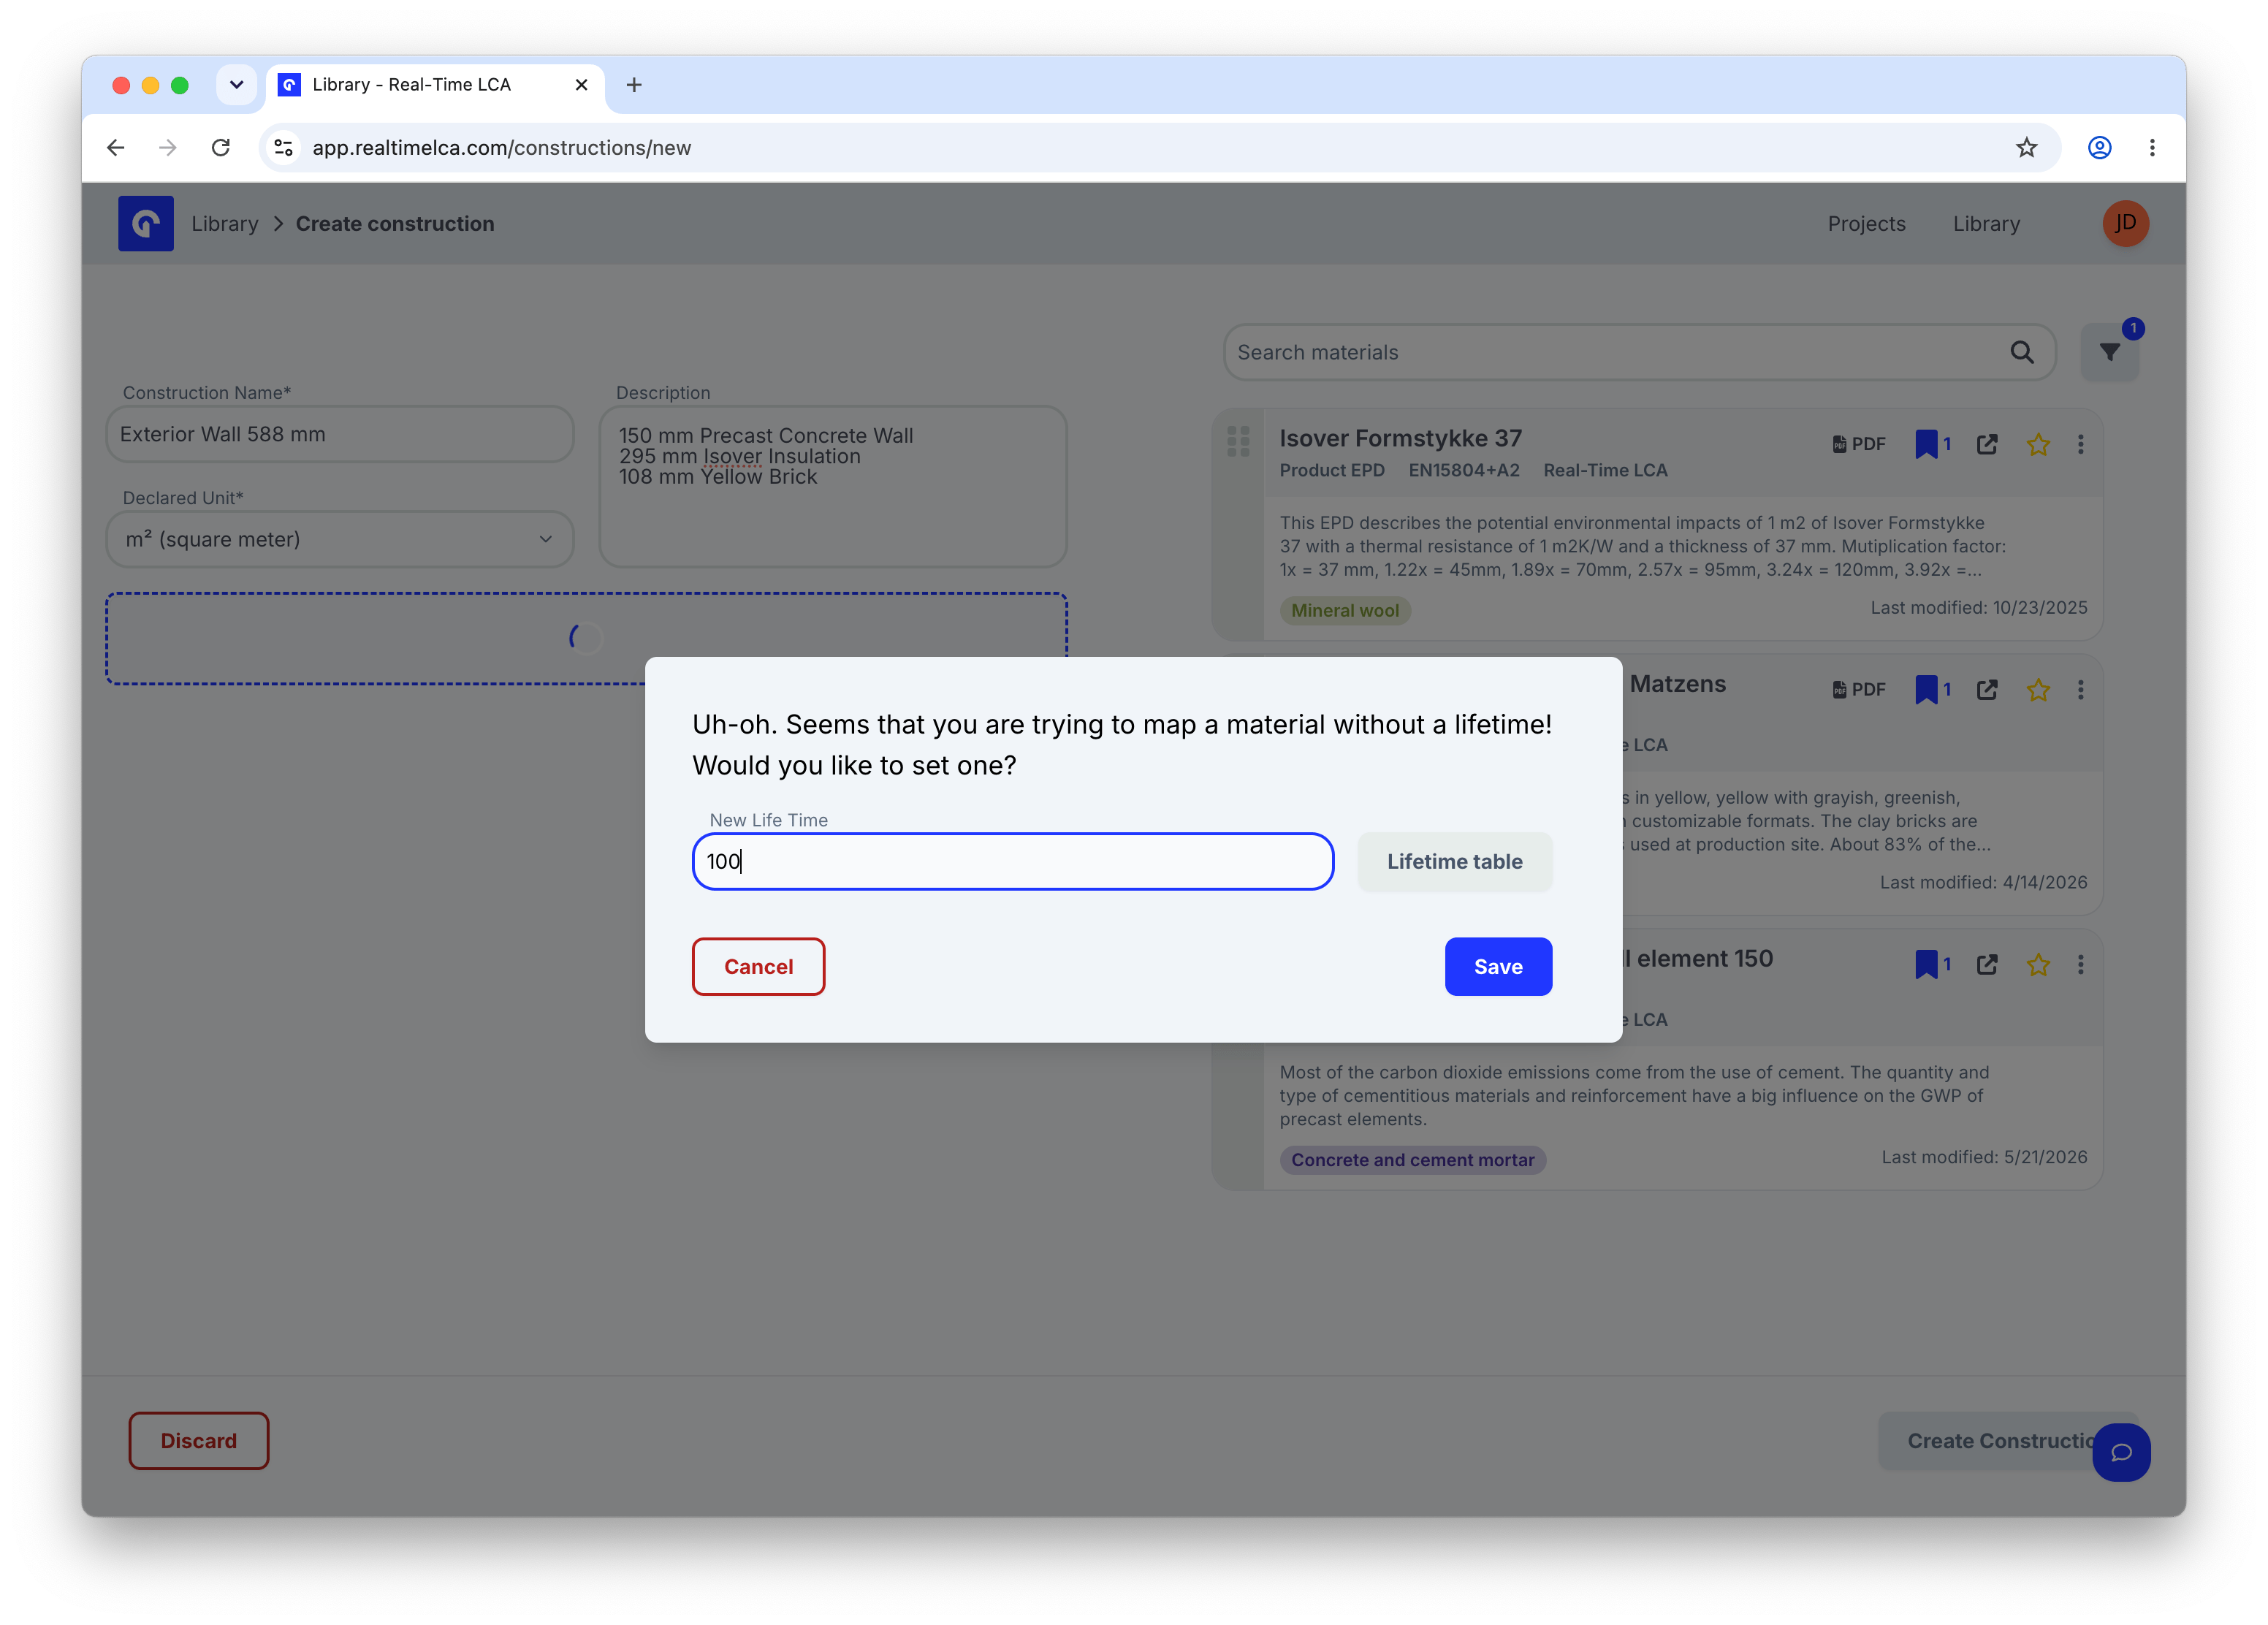Click bookmark icon on element 150 card
Image resolution: width=2268 pixels, height=1625 pixels.
point(1925,964)
